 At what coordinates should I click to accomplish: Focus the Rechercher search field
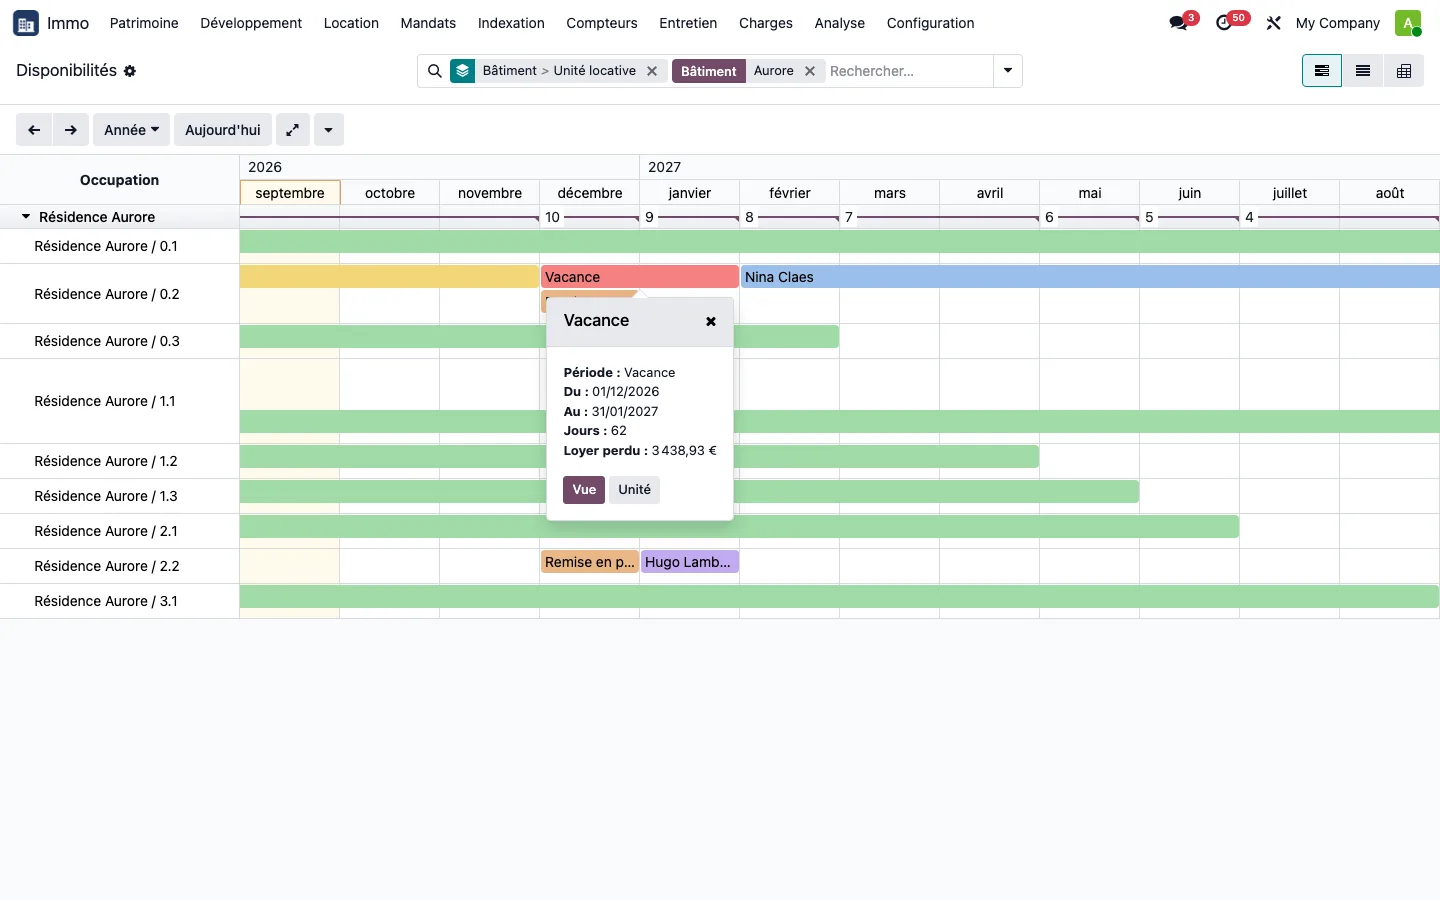click(x=908, y=71)
